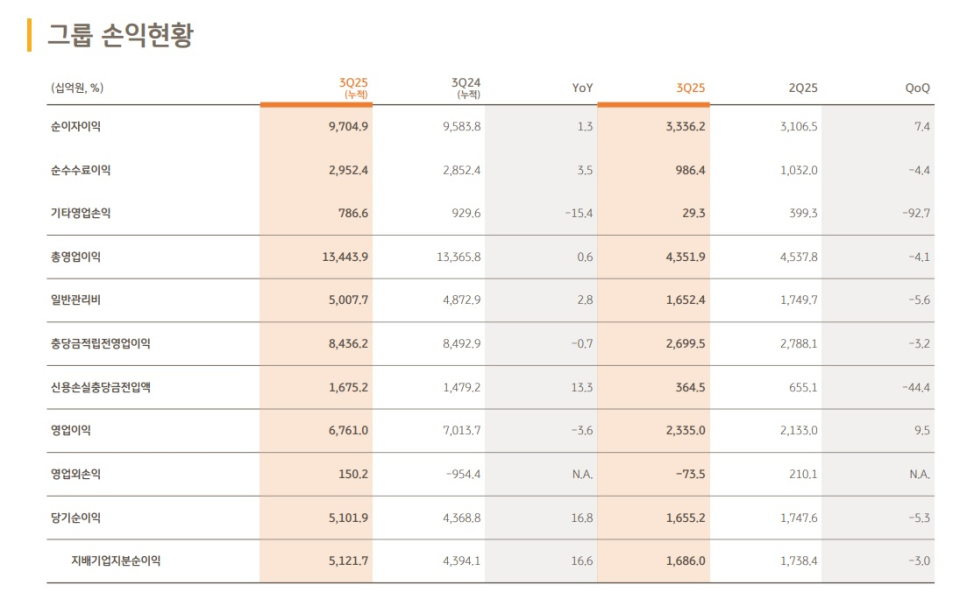The height and width of the screenshot is (592, 960).
Task: Click the (십억원, %) unit label
Action: pyautogui.click(x=77, y=88)
